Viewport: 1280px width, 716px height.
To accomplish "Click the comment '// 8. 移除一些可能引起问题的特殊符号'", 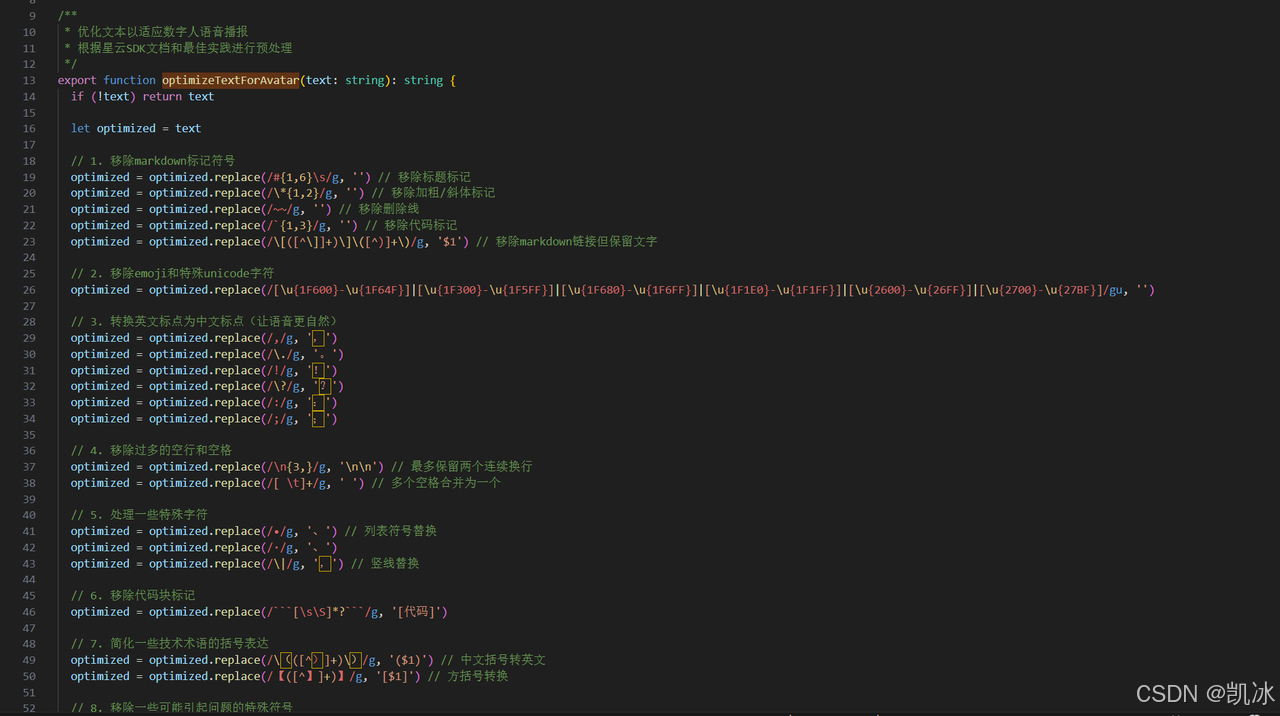I will 181,708.
